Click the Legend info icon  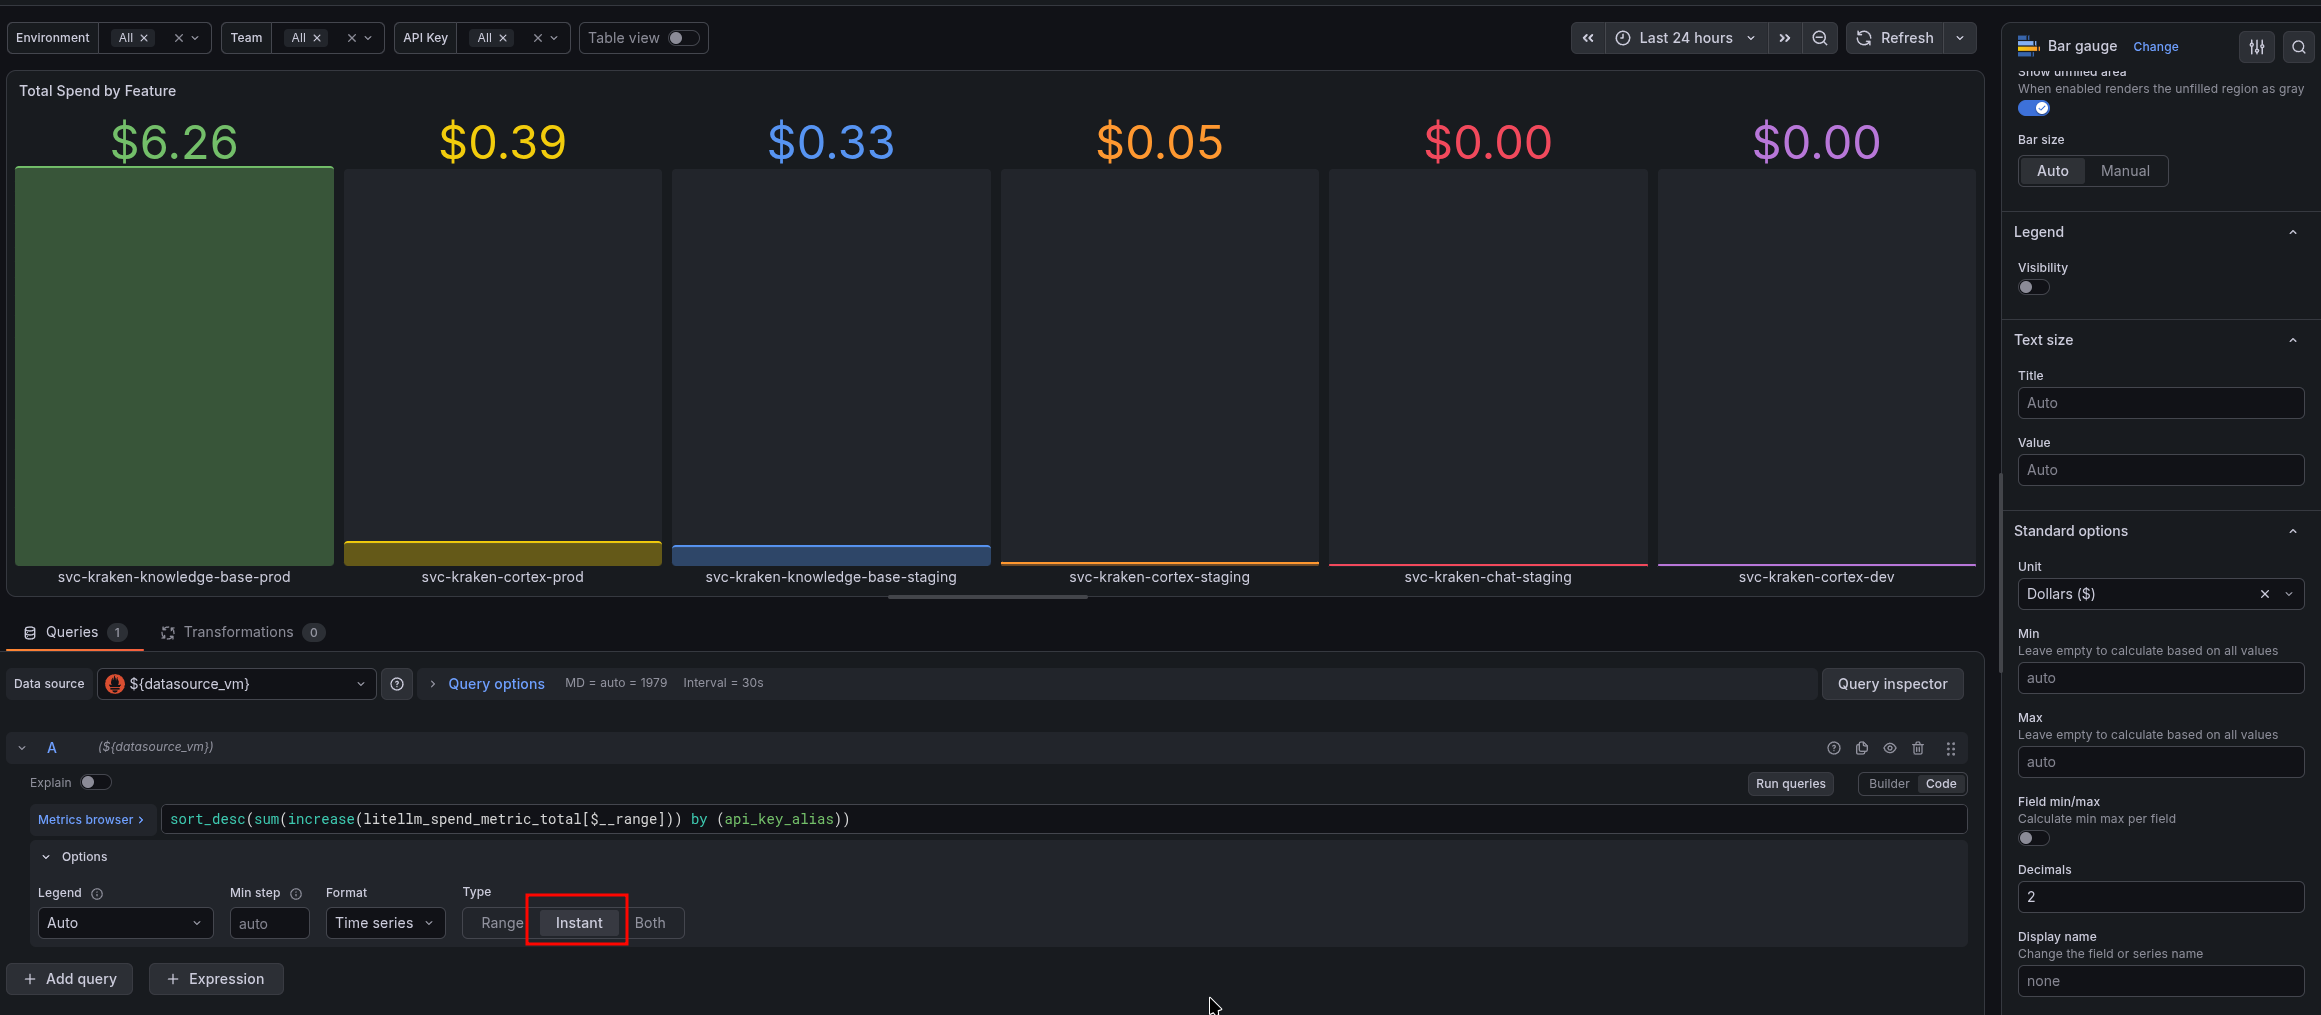(97, 894)
